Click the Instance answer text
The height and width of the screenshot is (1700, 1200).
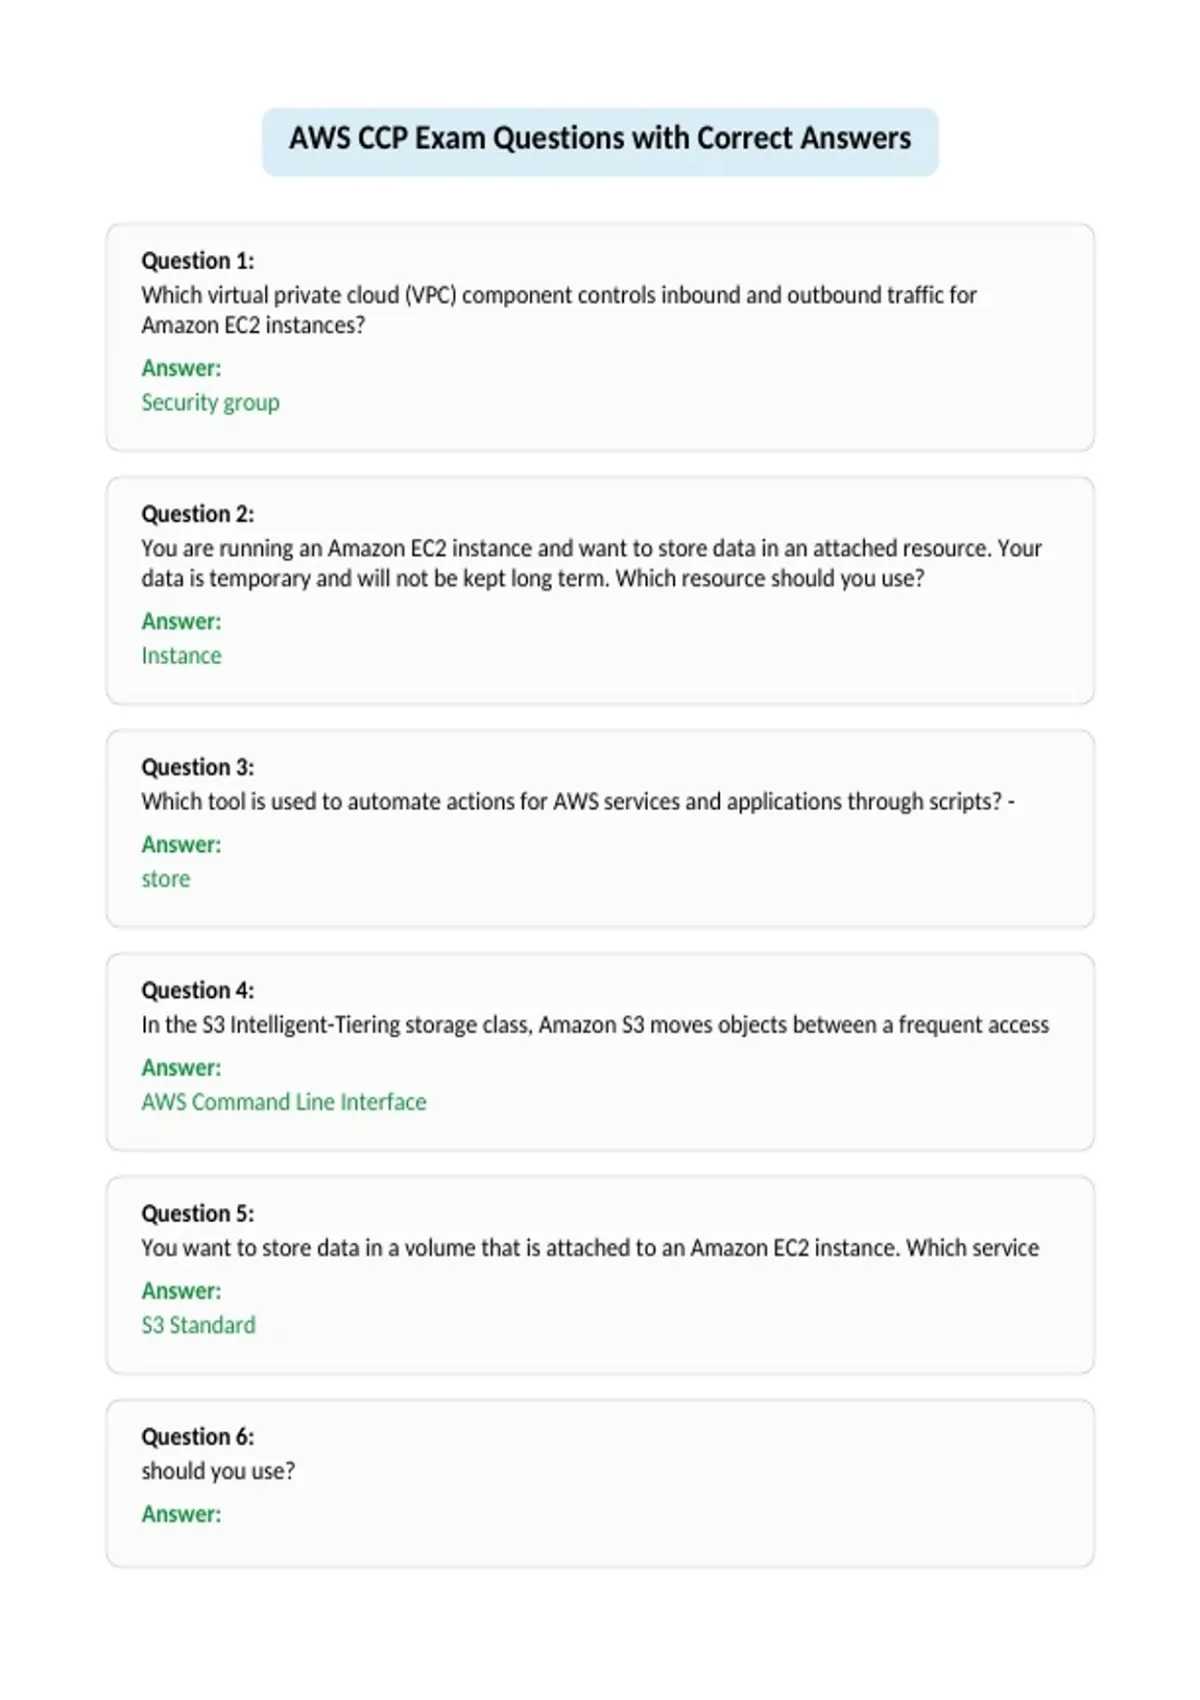pos(181,655)
